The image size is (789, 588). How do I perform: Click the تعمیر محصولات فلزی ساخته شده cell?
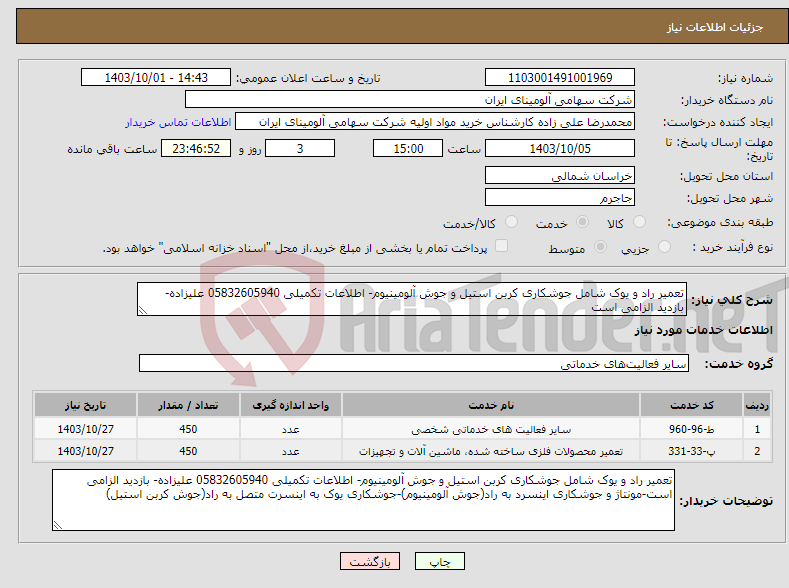491,451
